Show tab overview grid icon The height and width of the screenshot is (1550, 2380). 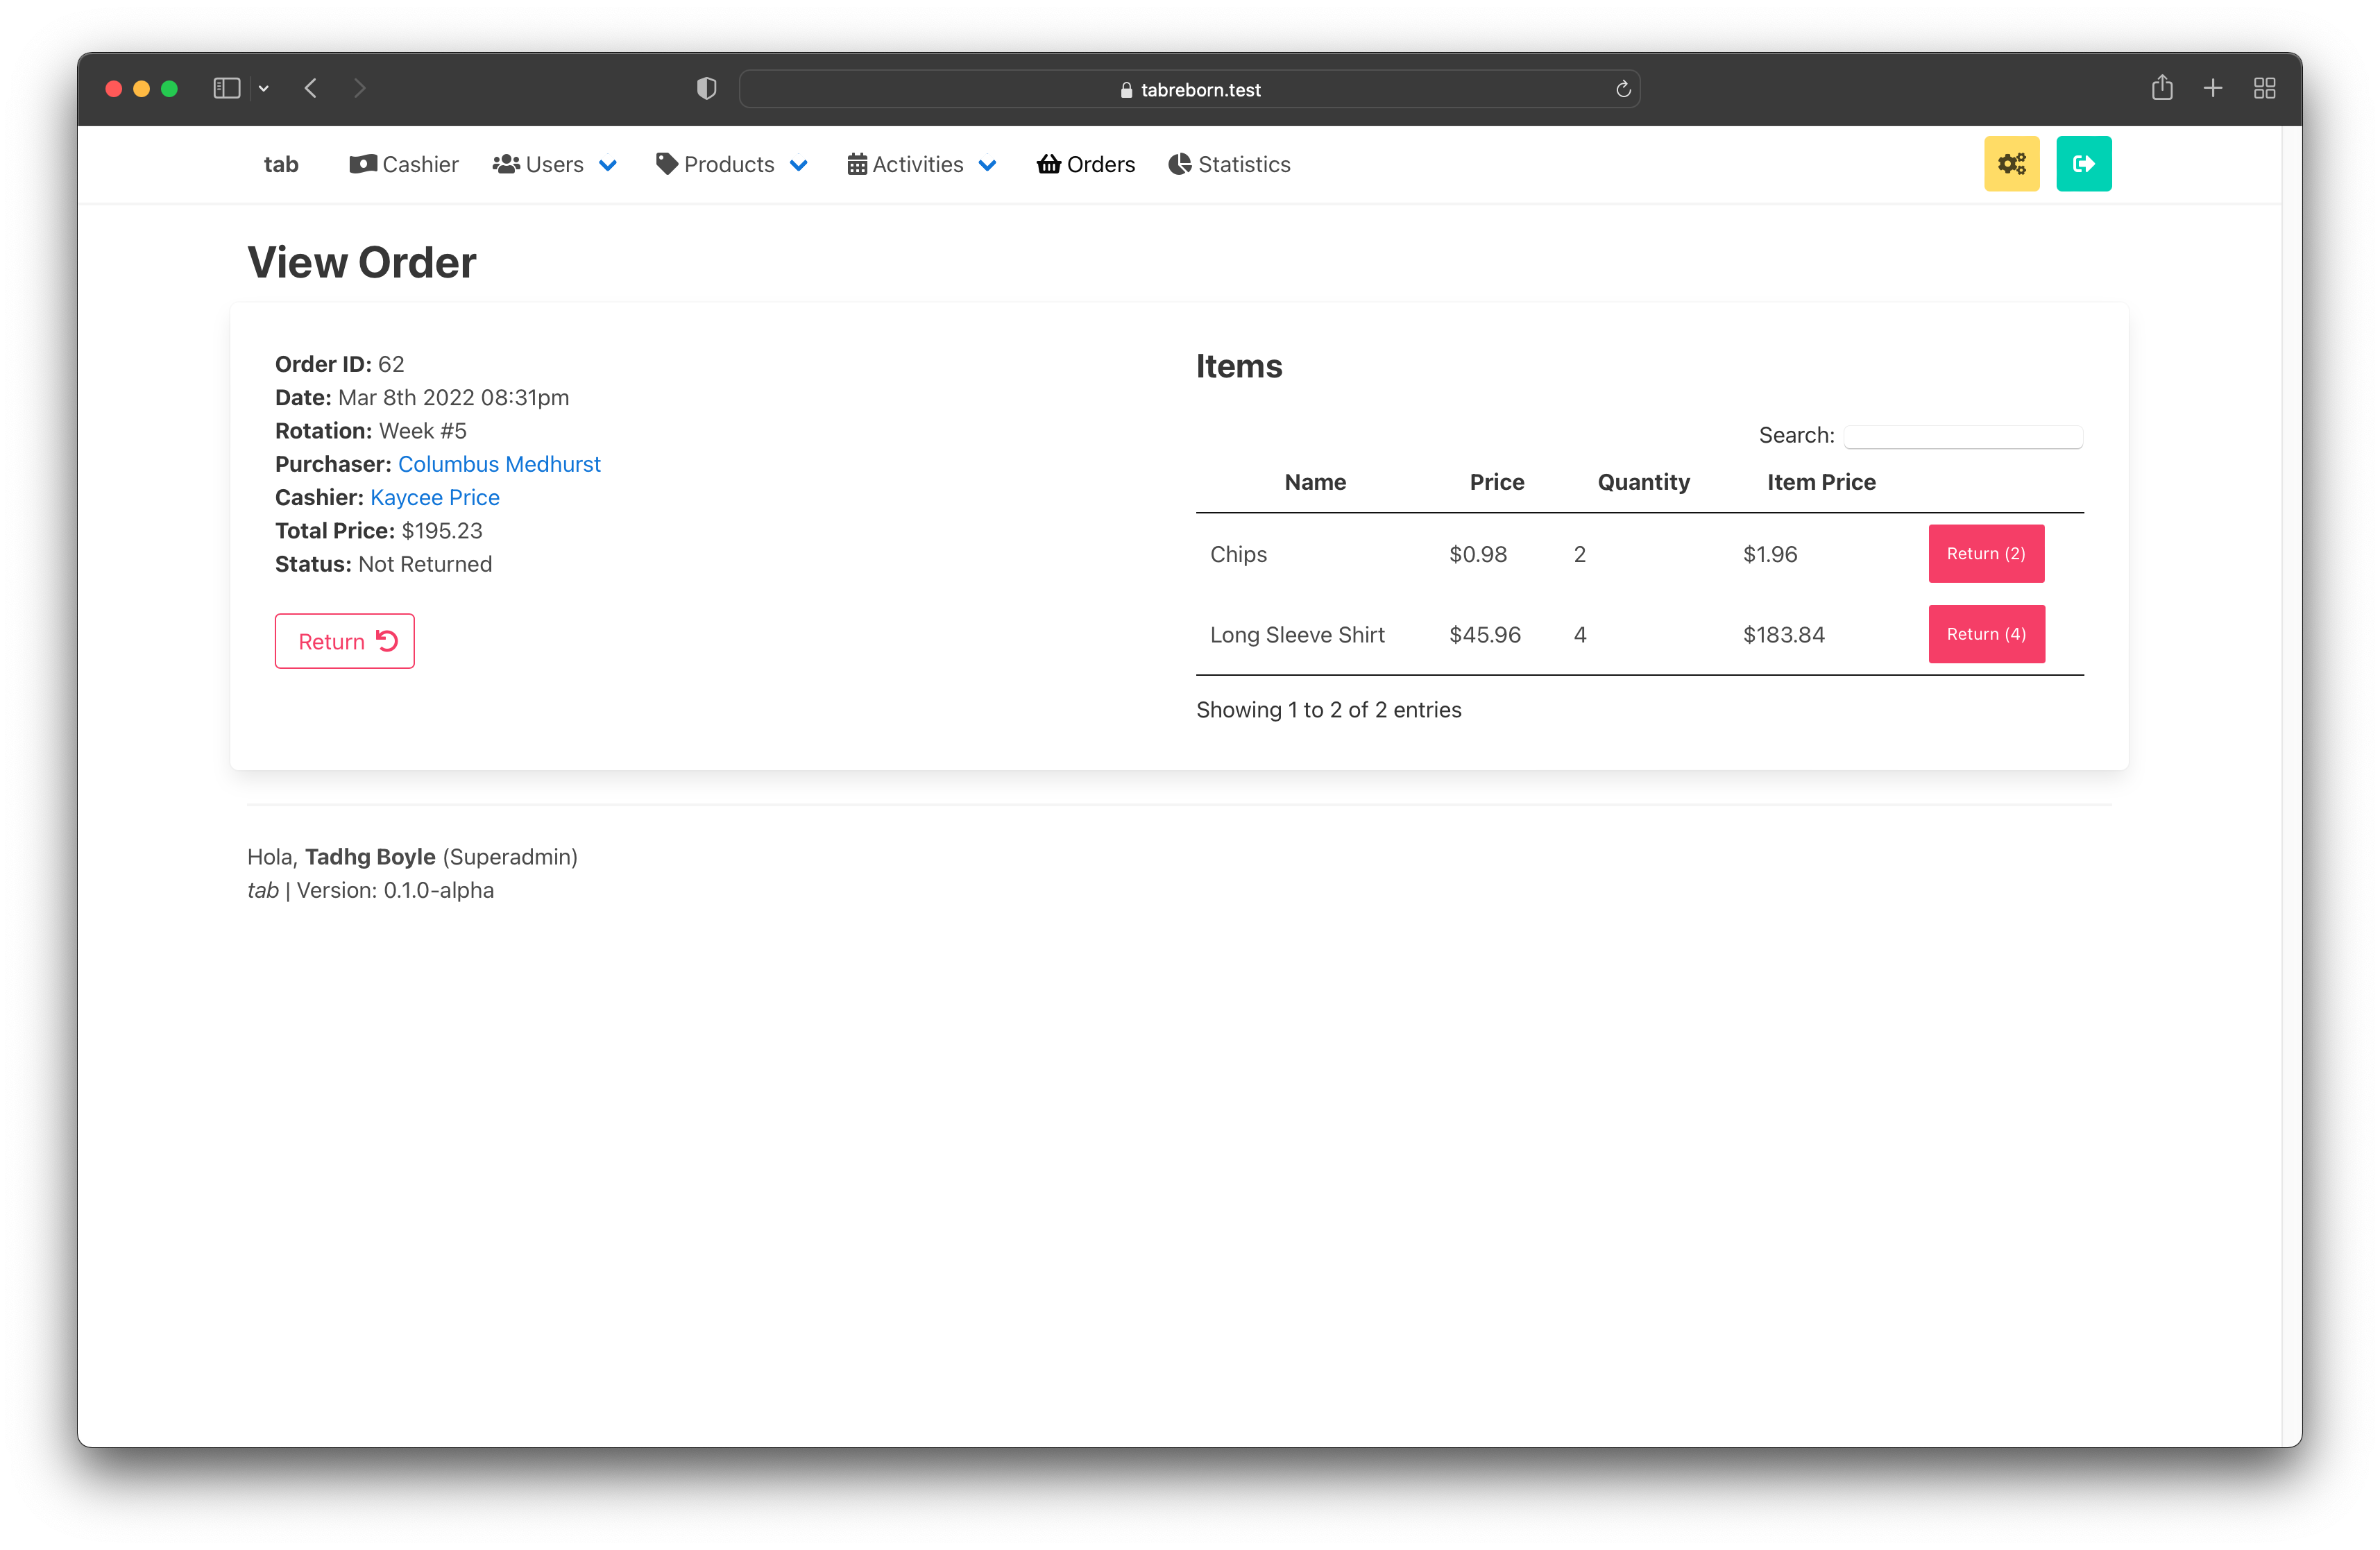click(2264, 89)
